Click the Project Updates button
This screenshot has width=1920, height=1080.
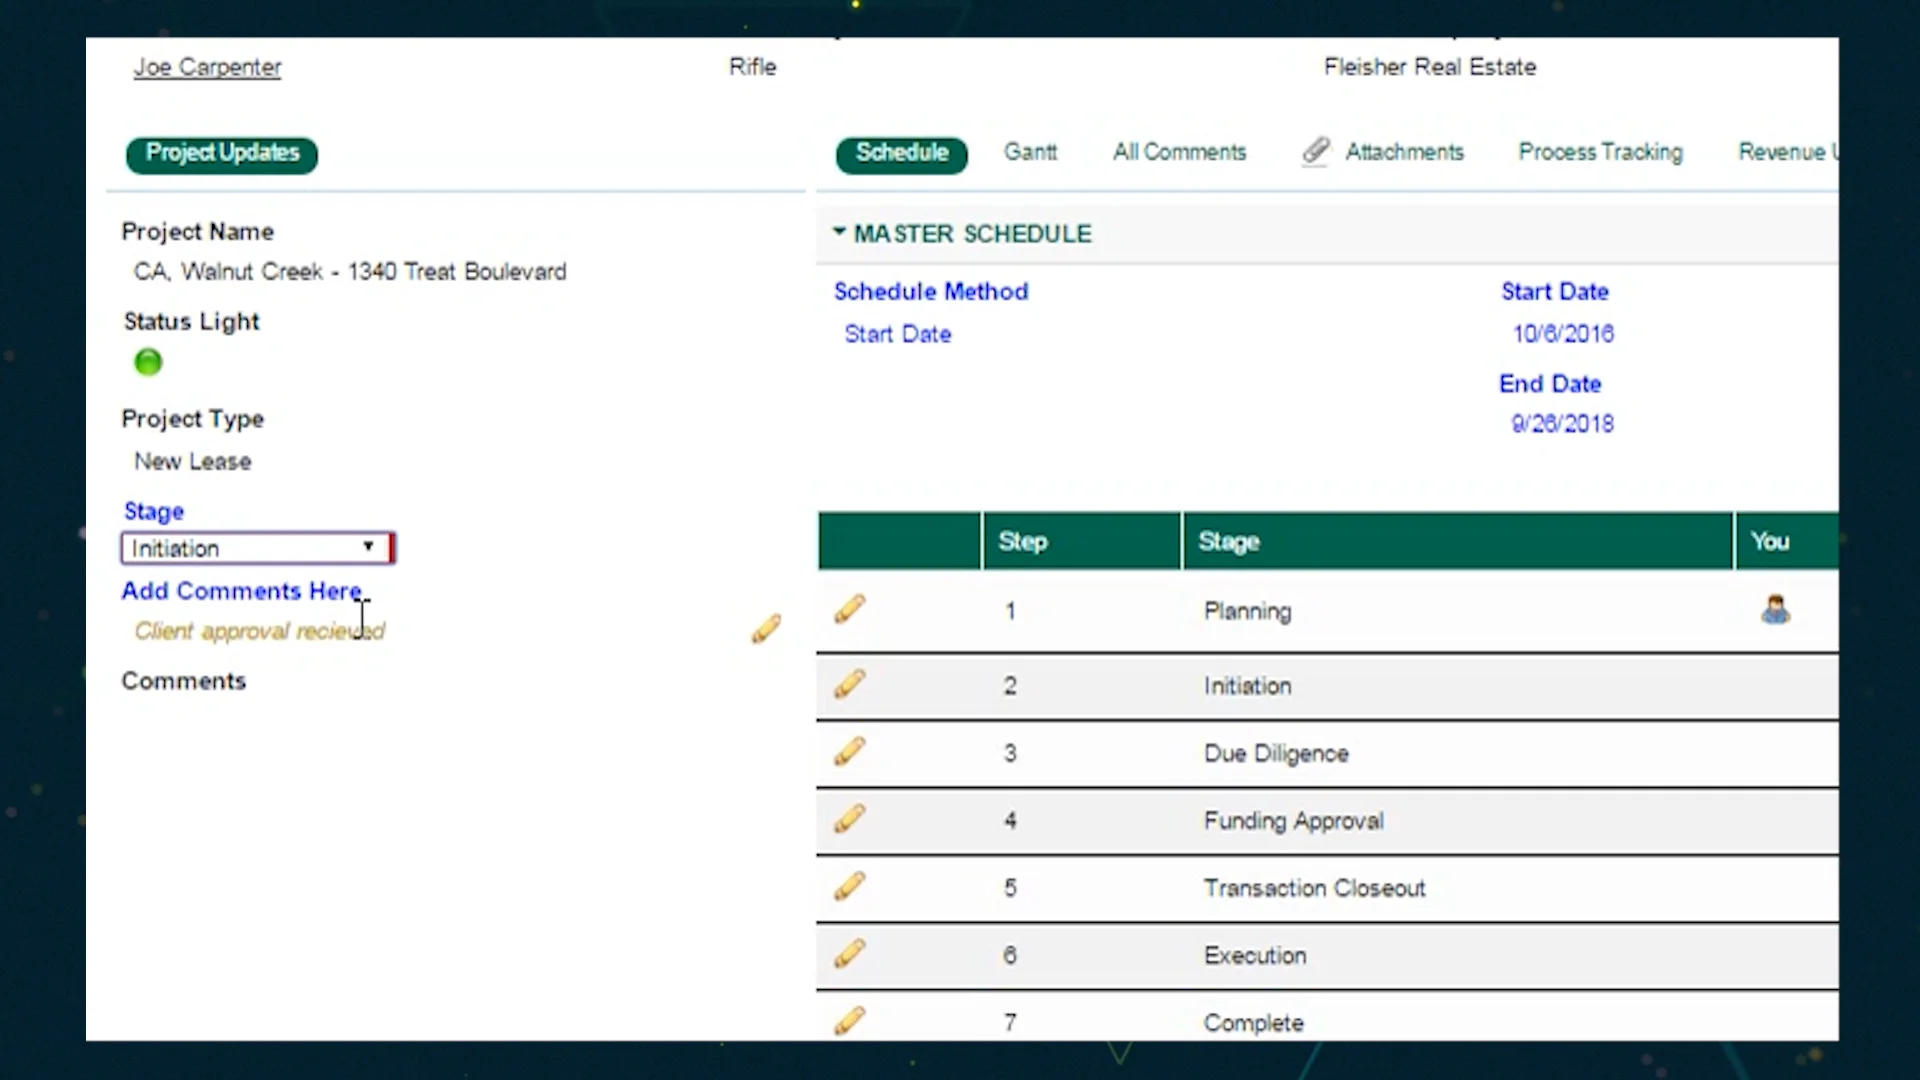(222, 153)
